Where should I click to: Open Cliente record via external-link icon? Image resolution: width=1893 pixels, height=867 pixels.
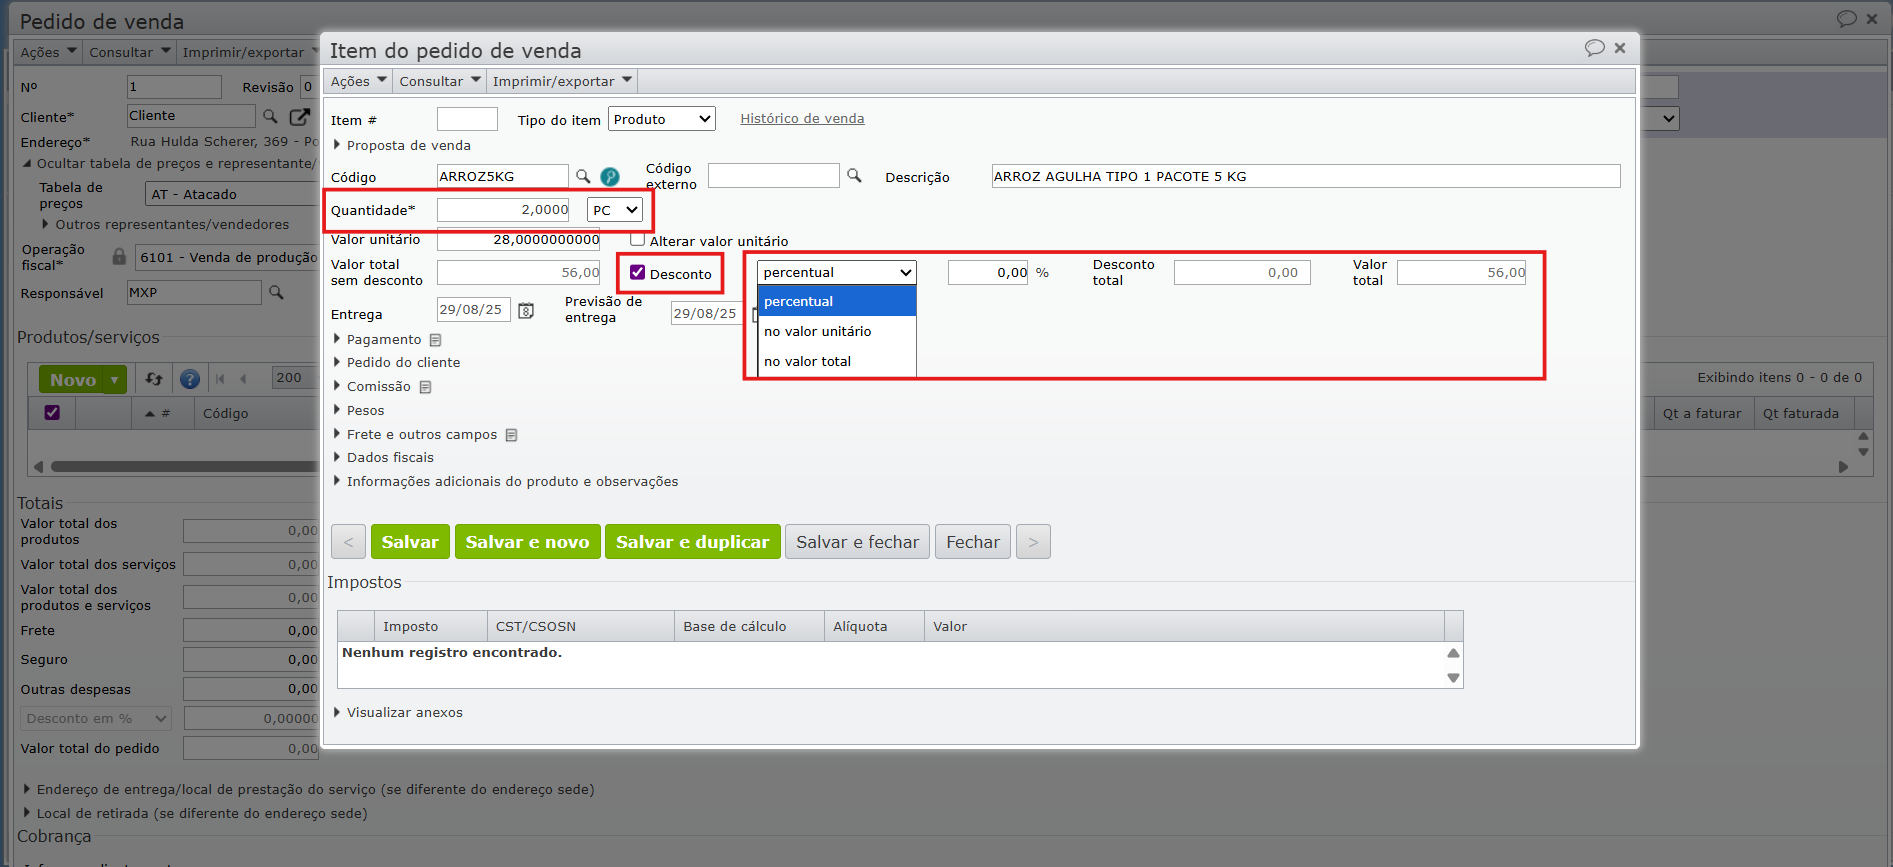click(x=299, y=116)
